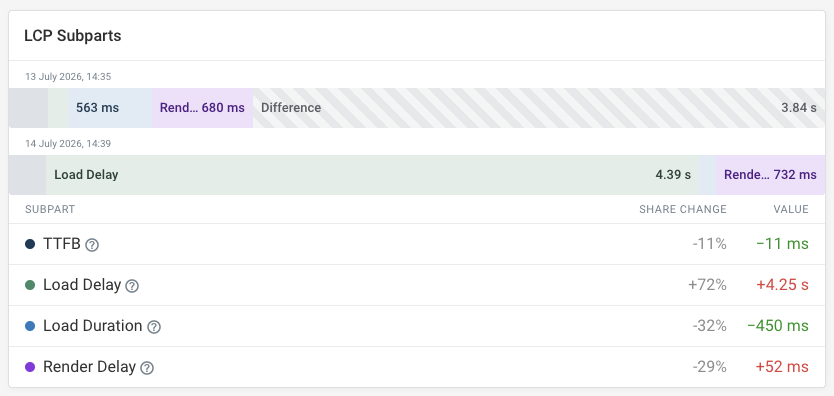Click the purple Render Delay color dot
This screenshot has width=834, height=396.
tap(30, 367)
